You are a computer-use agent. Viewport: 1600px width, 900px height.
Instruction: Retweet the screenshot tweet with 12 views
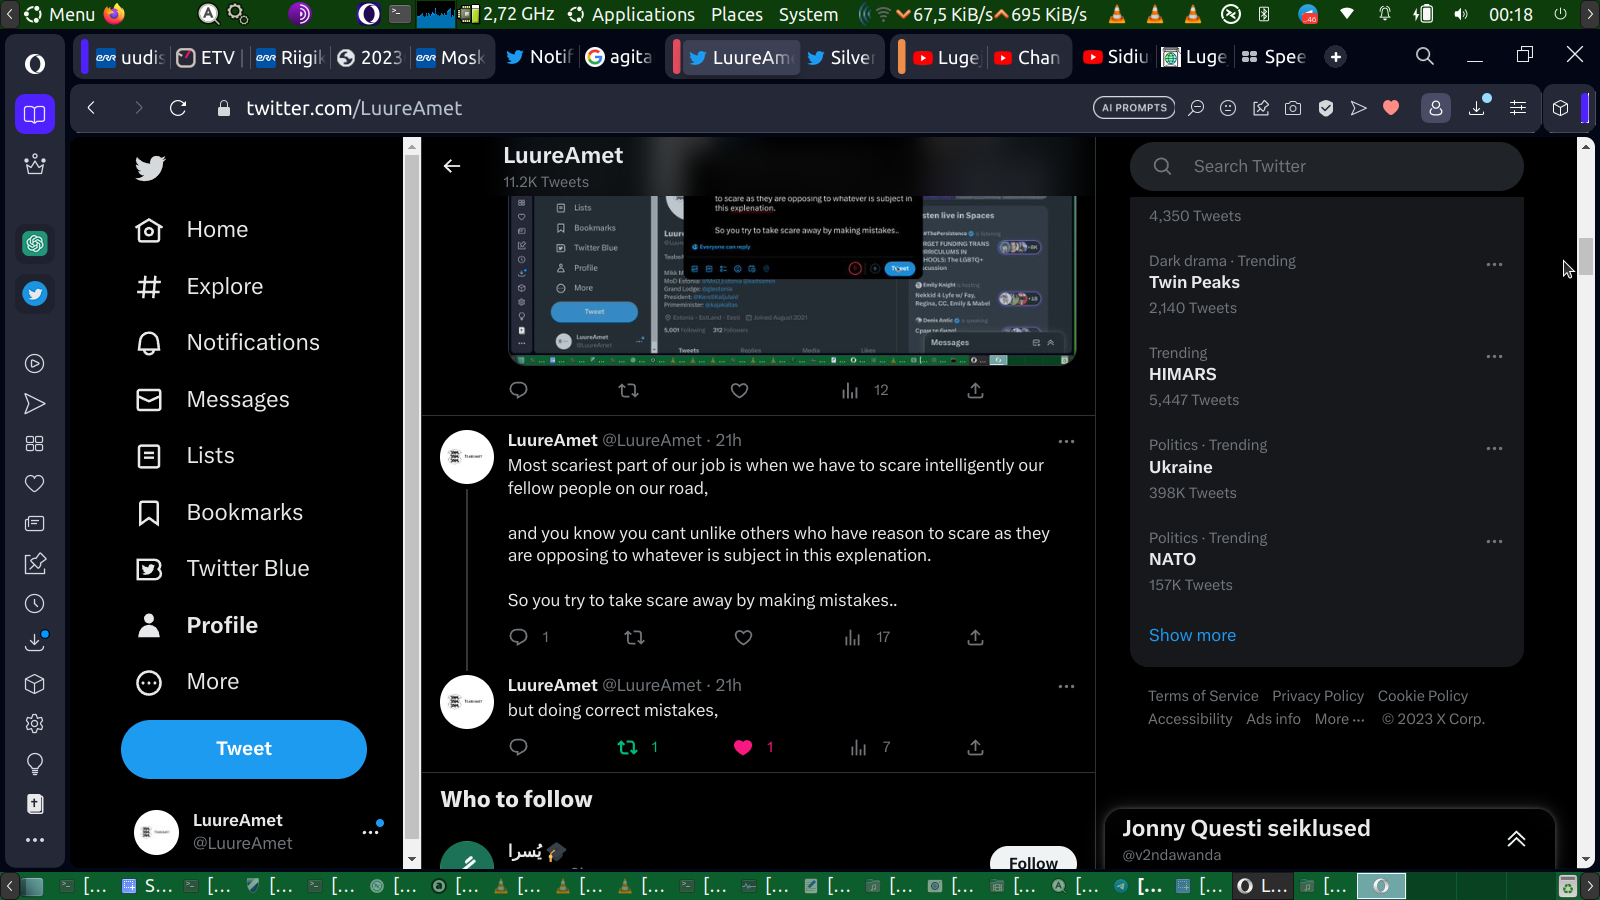(628, 390)
